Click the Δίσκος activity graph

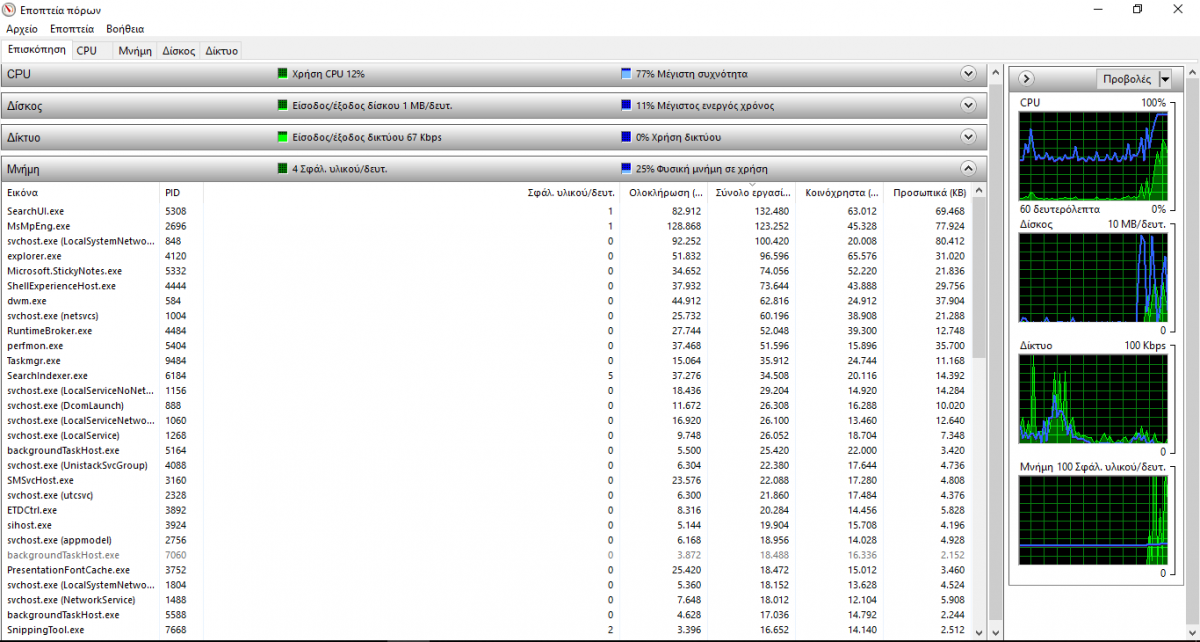(1093, 278)
